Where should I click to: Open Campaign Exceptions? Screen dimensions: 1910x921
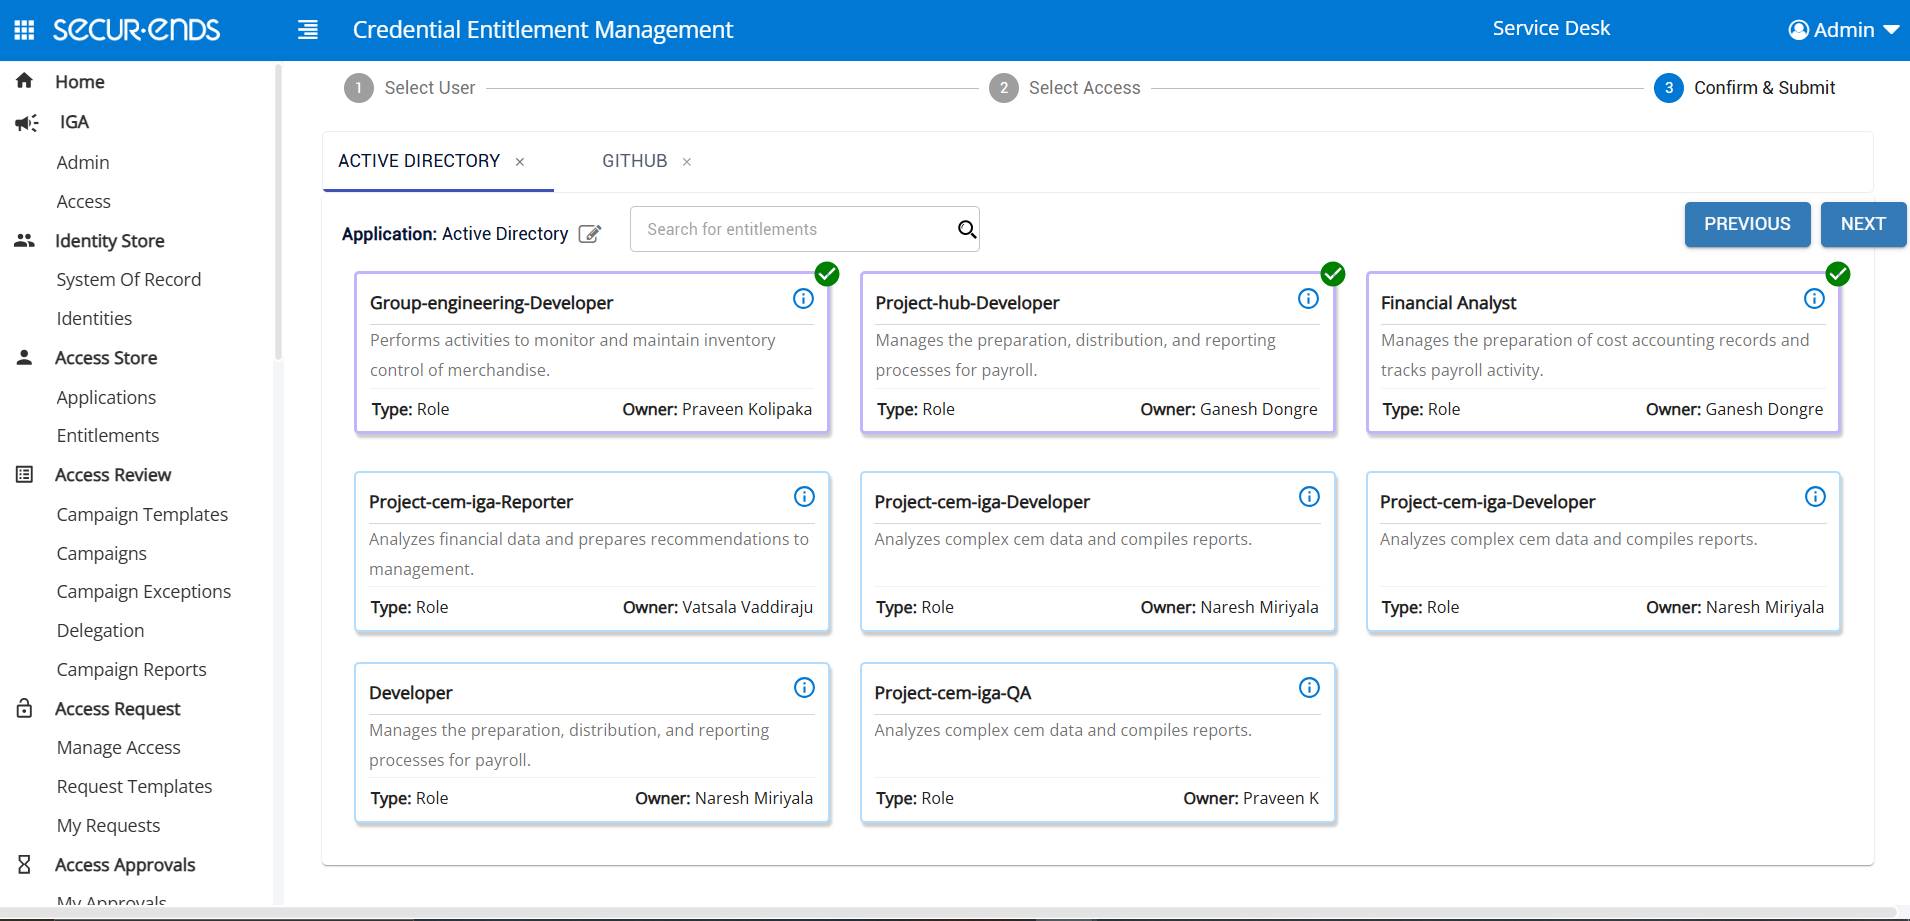click(x=144, y=591)
